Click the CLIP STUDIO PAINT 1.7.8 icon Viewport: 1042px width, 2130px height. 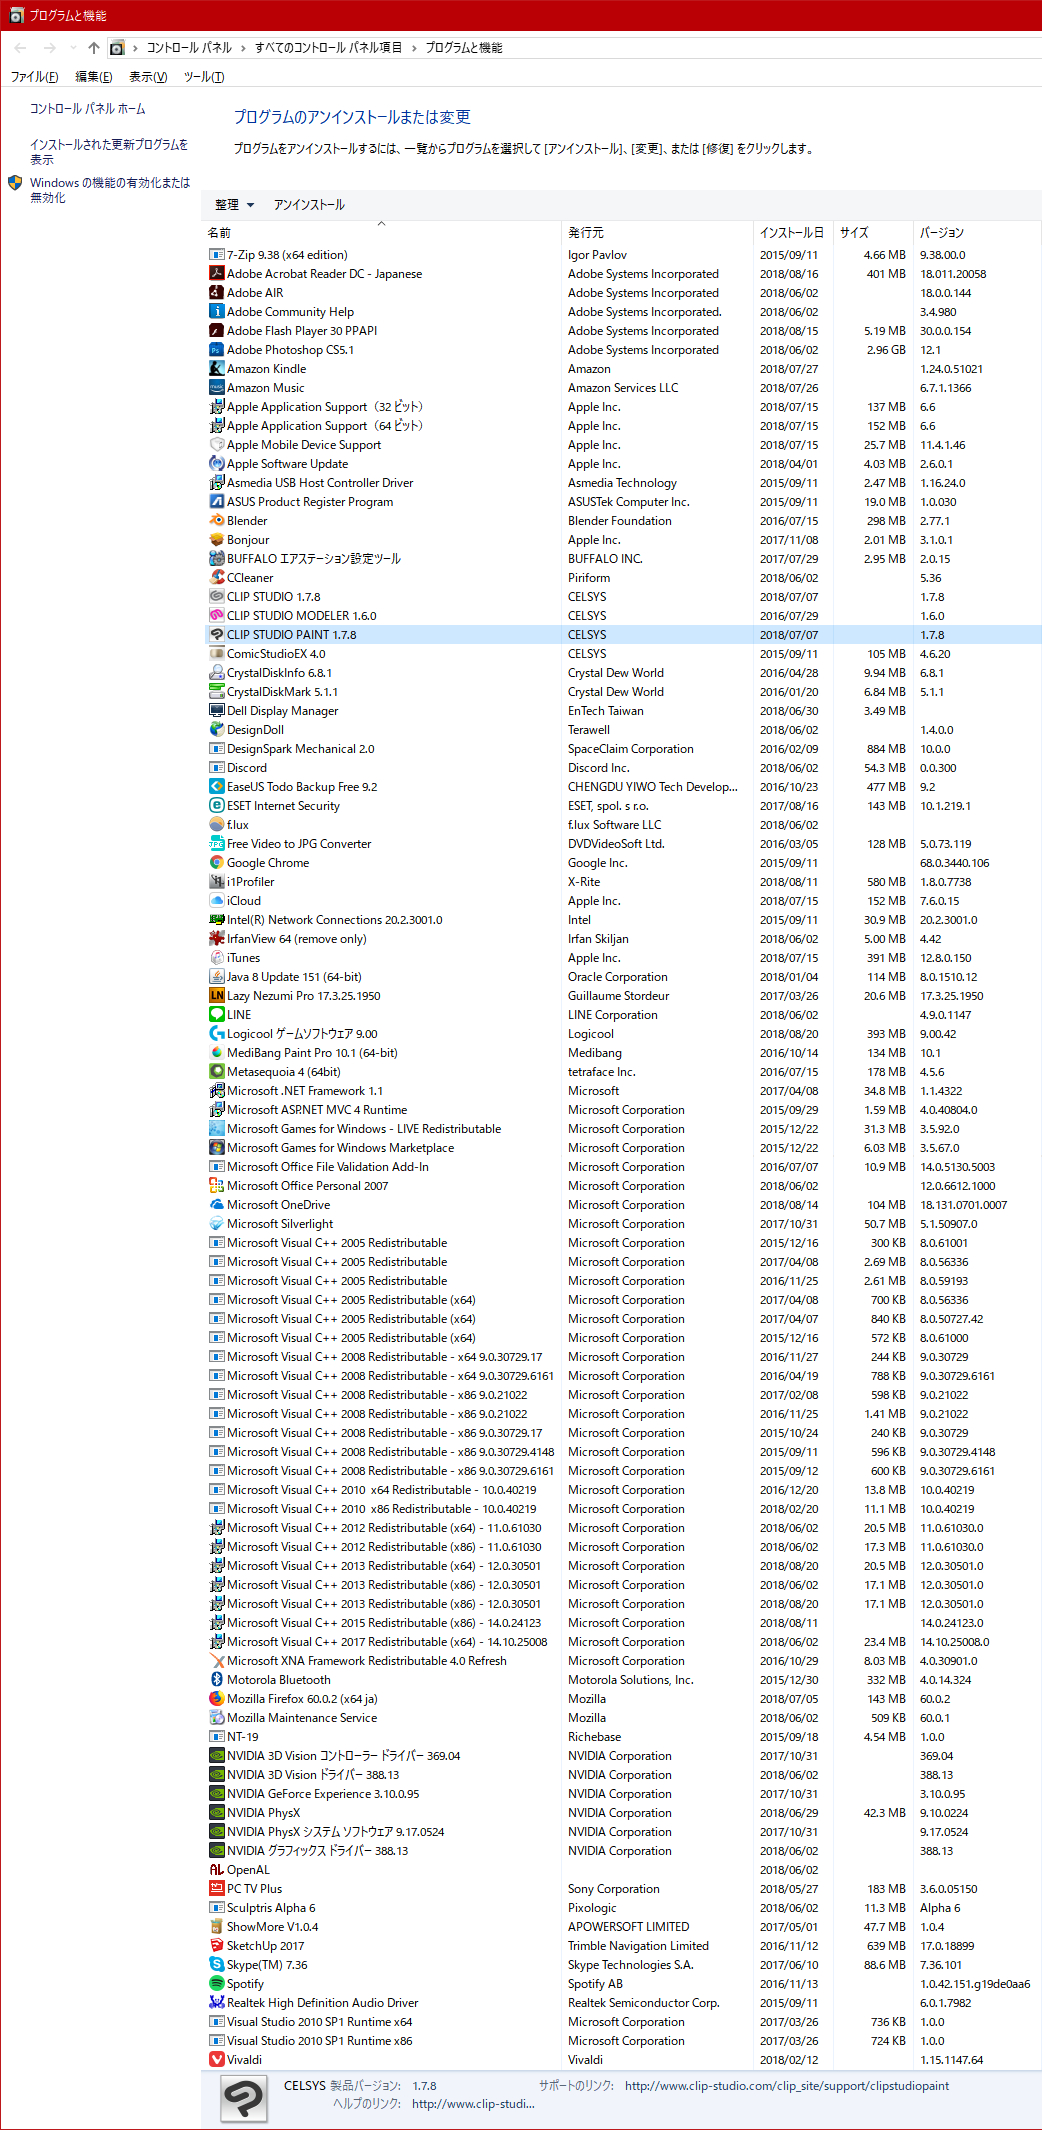(x=216, y=635)
